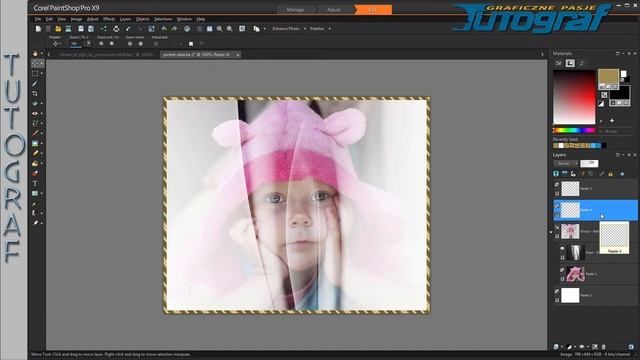Open the File menu
Image resolution: width=640 pixels, height=360 pixels.
[x=38, y=19]
